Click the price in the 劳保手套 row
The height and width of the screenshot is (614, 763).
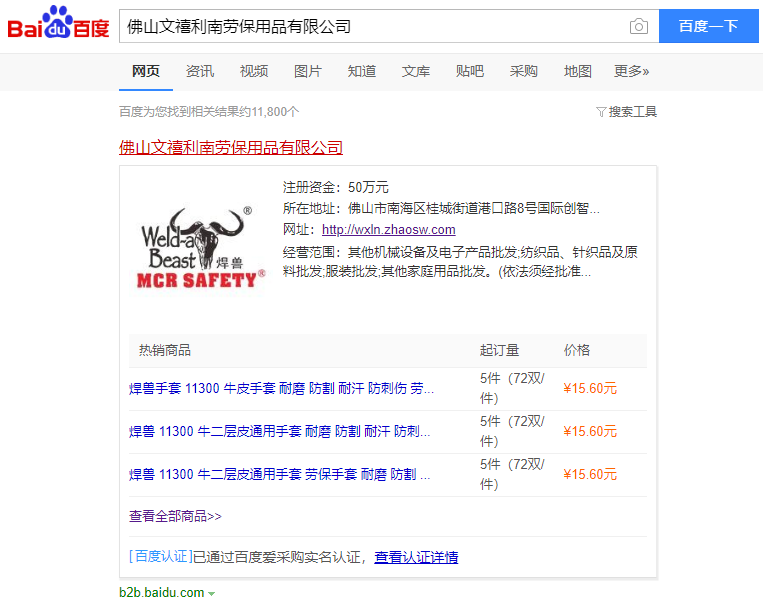coord(590,474)
